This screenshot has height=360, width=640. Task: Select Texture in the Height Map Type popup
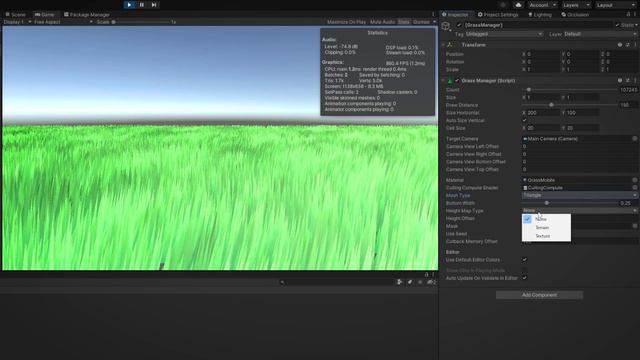[x=546, y=236]
